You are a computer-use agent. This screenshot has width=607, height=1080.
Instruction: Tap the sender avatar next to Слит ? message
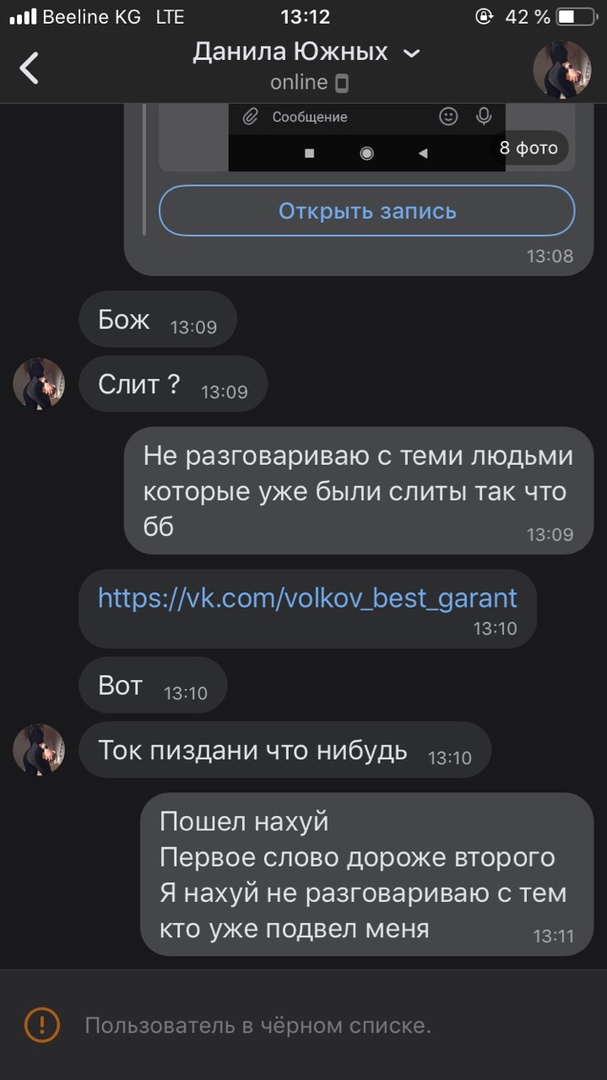pyautogui.click(x=39, y=384)
